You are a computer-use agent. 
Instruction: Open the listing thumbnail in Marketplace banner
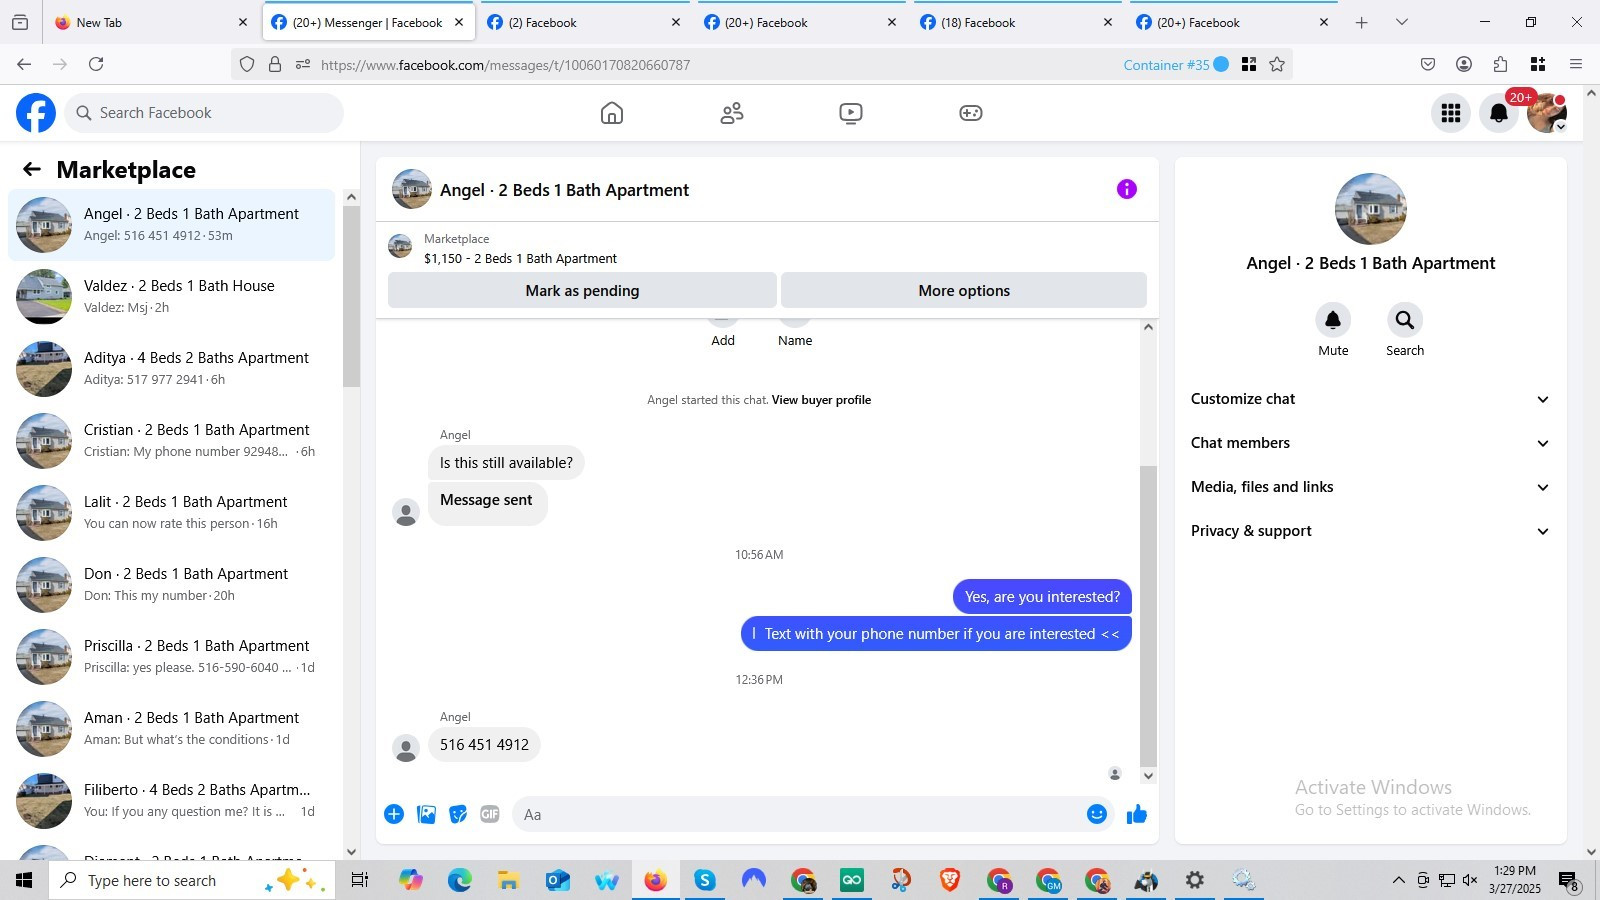click(x=400, y=246)
